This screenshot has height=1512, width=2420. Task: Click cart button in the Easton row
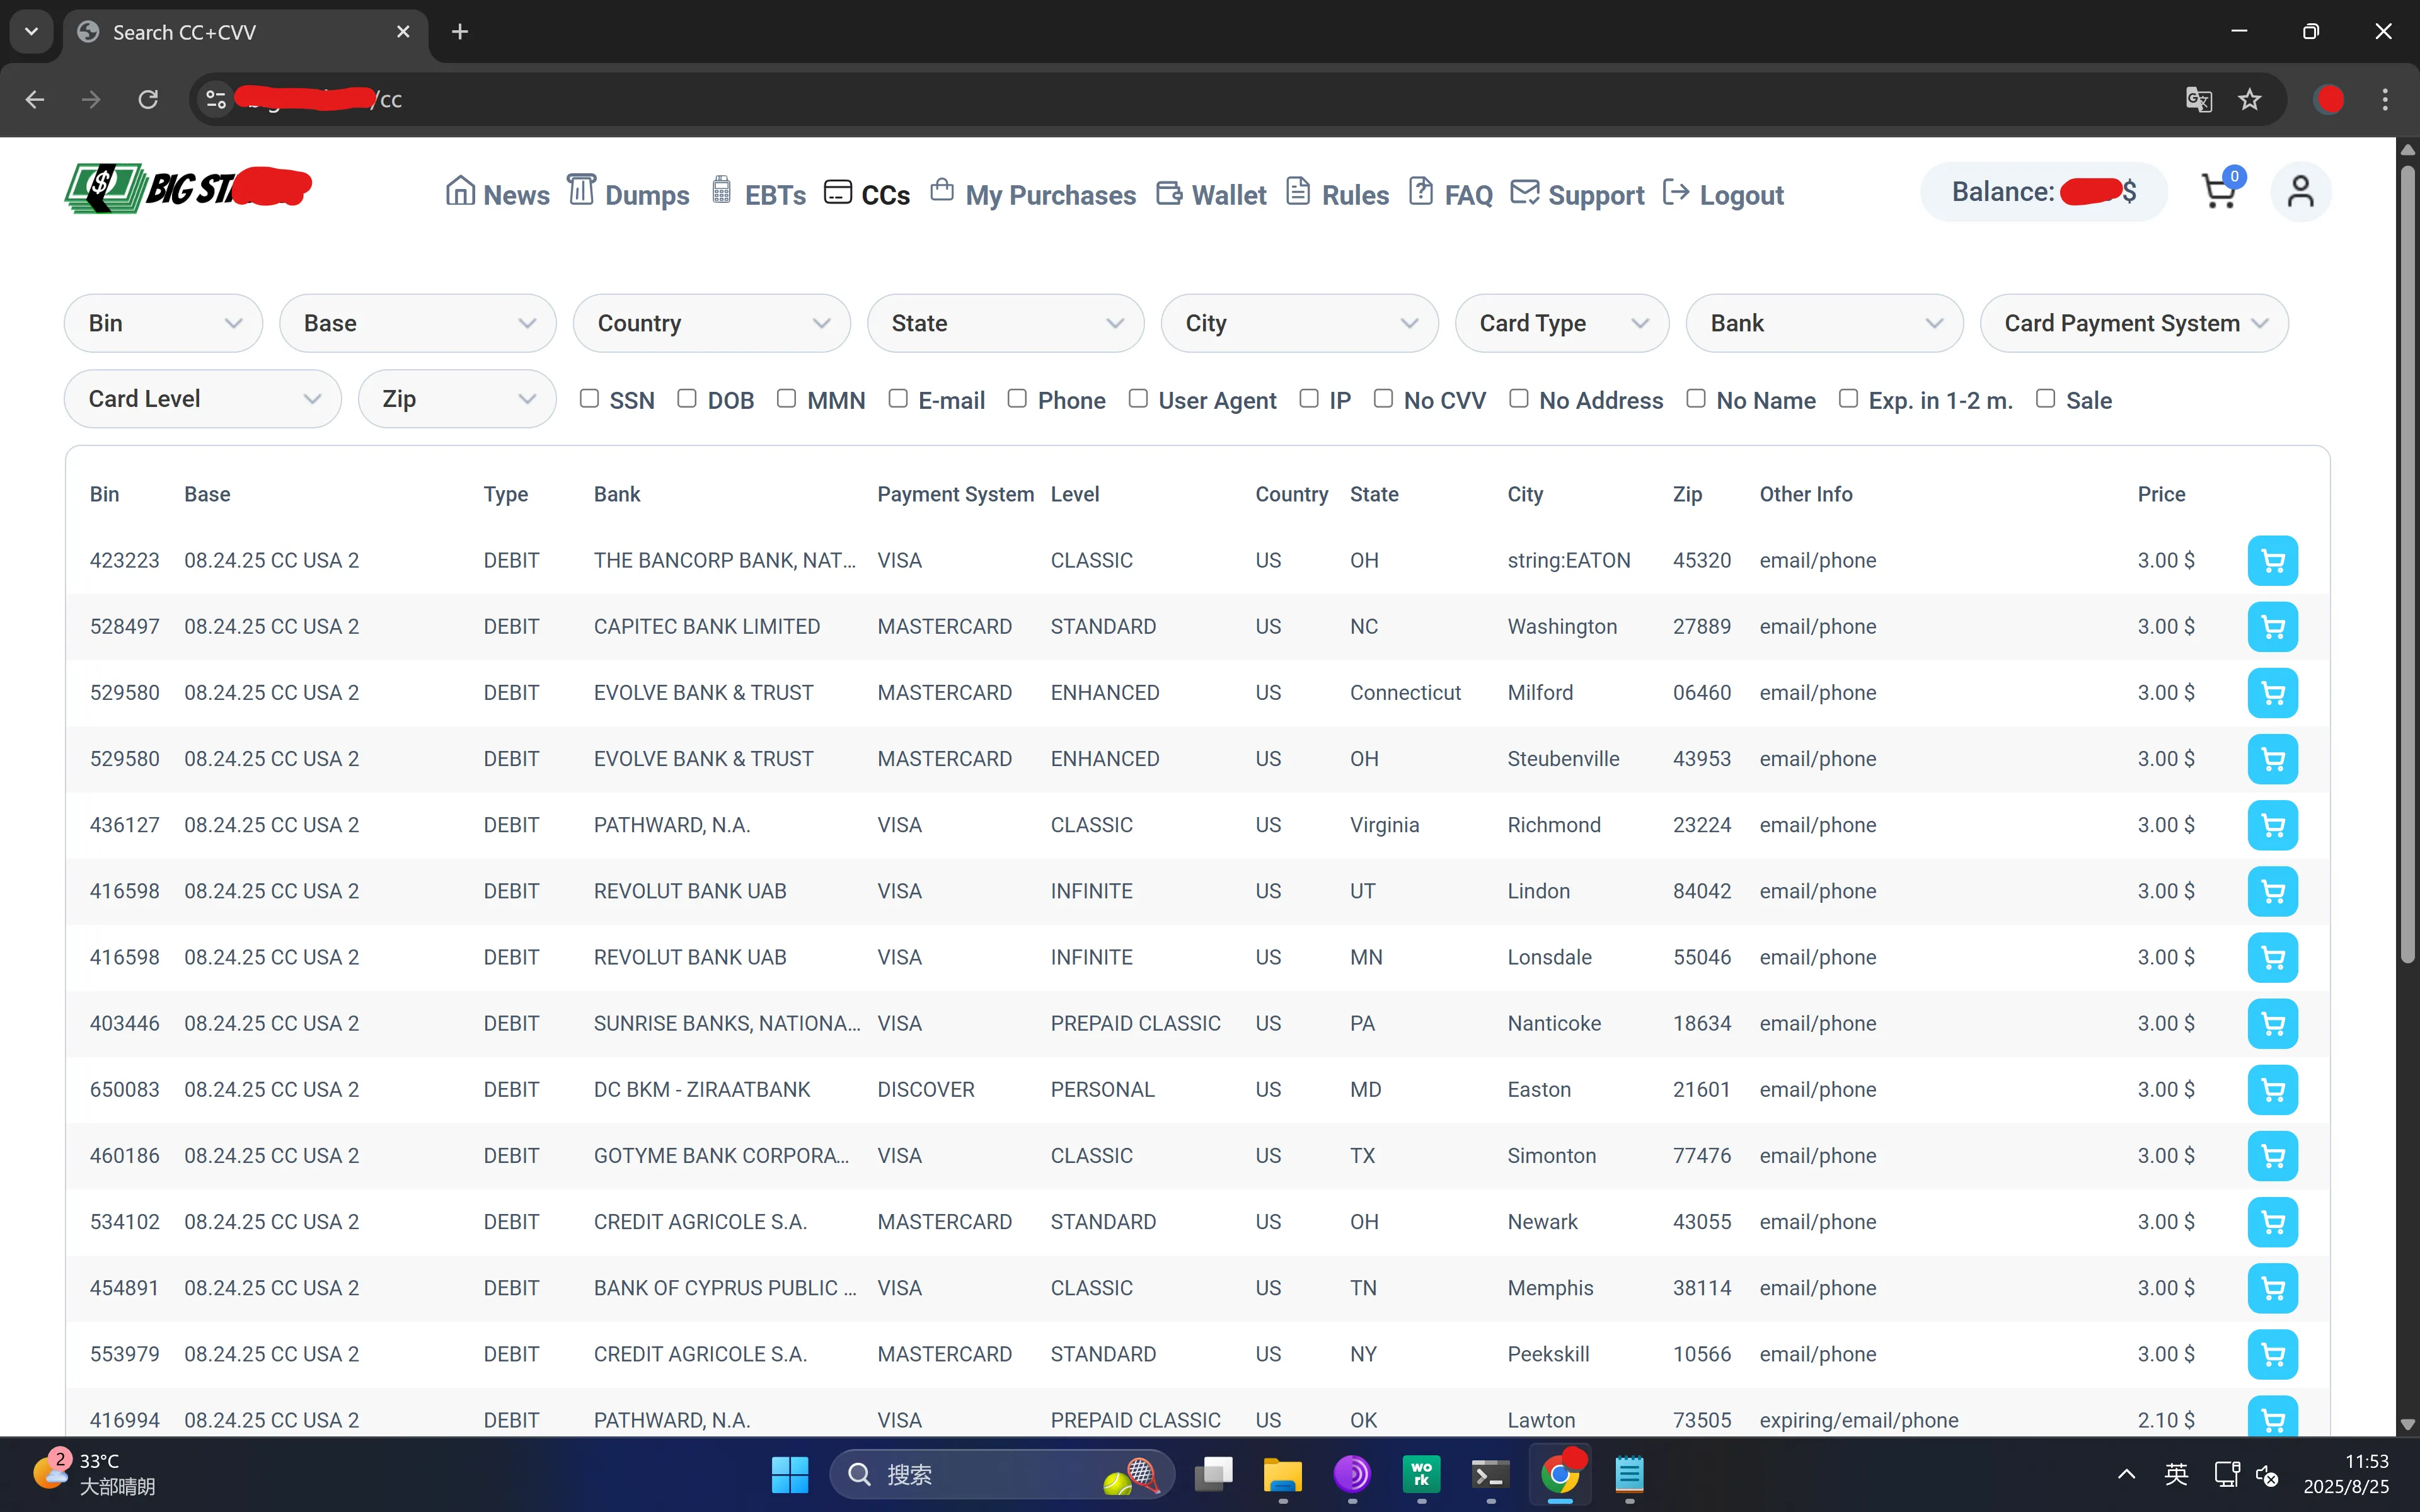(2272, 1090)
